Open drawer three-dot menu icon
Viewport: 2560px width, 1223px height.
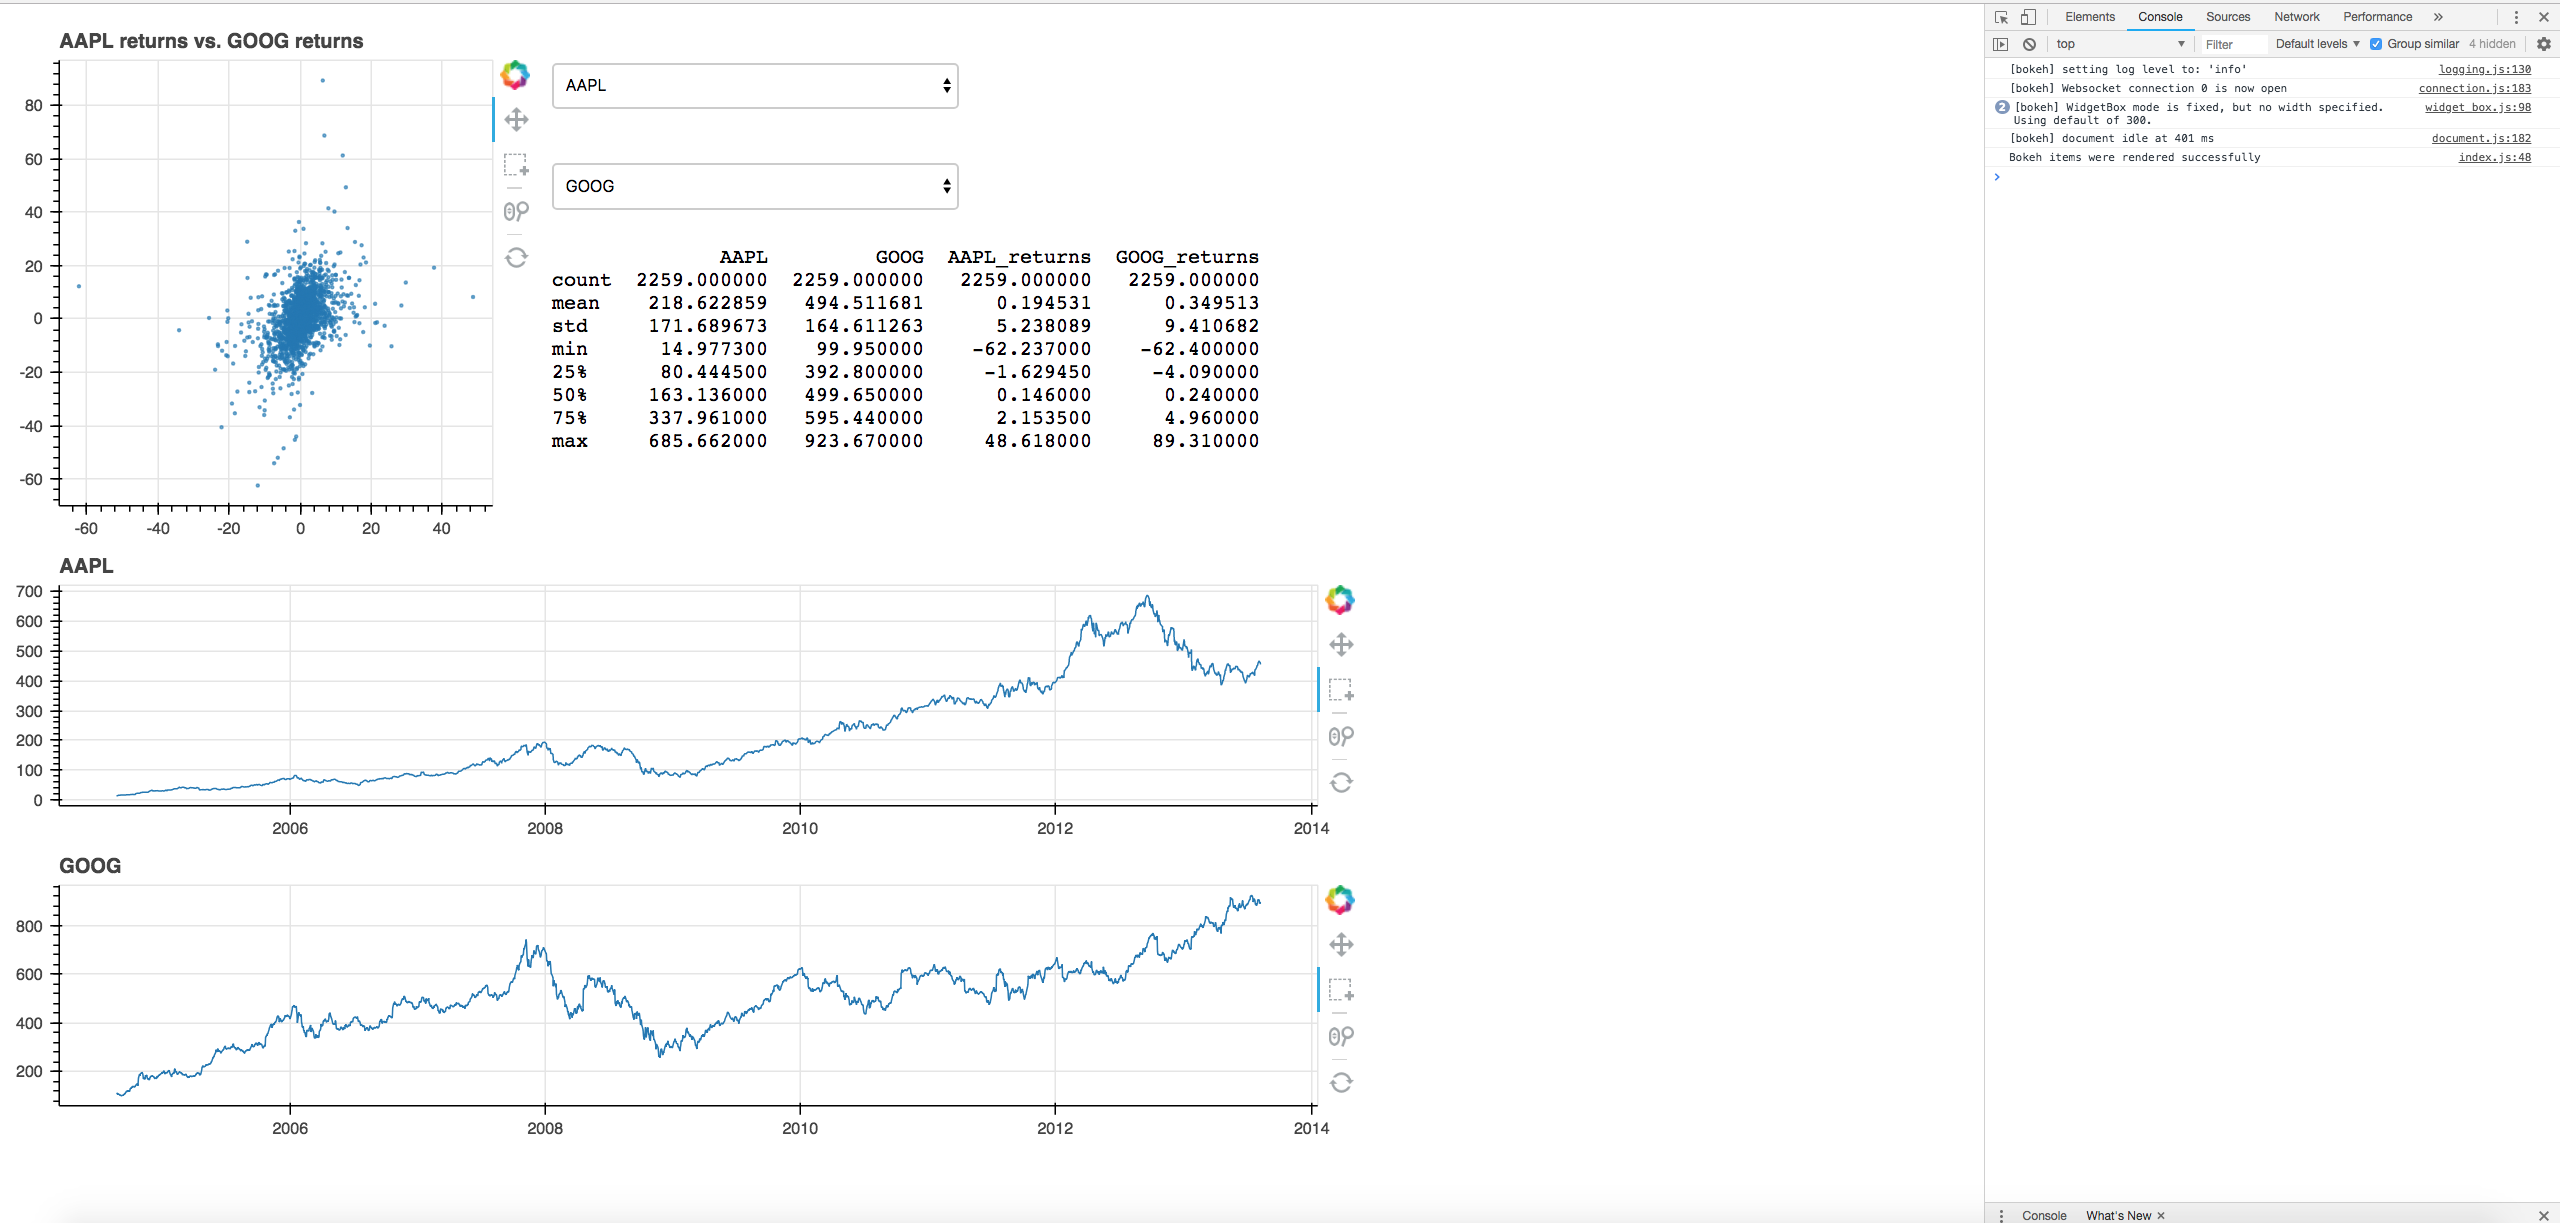2001,1215
